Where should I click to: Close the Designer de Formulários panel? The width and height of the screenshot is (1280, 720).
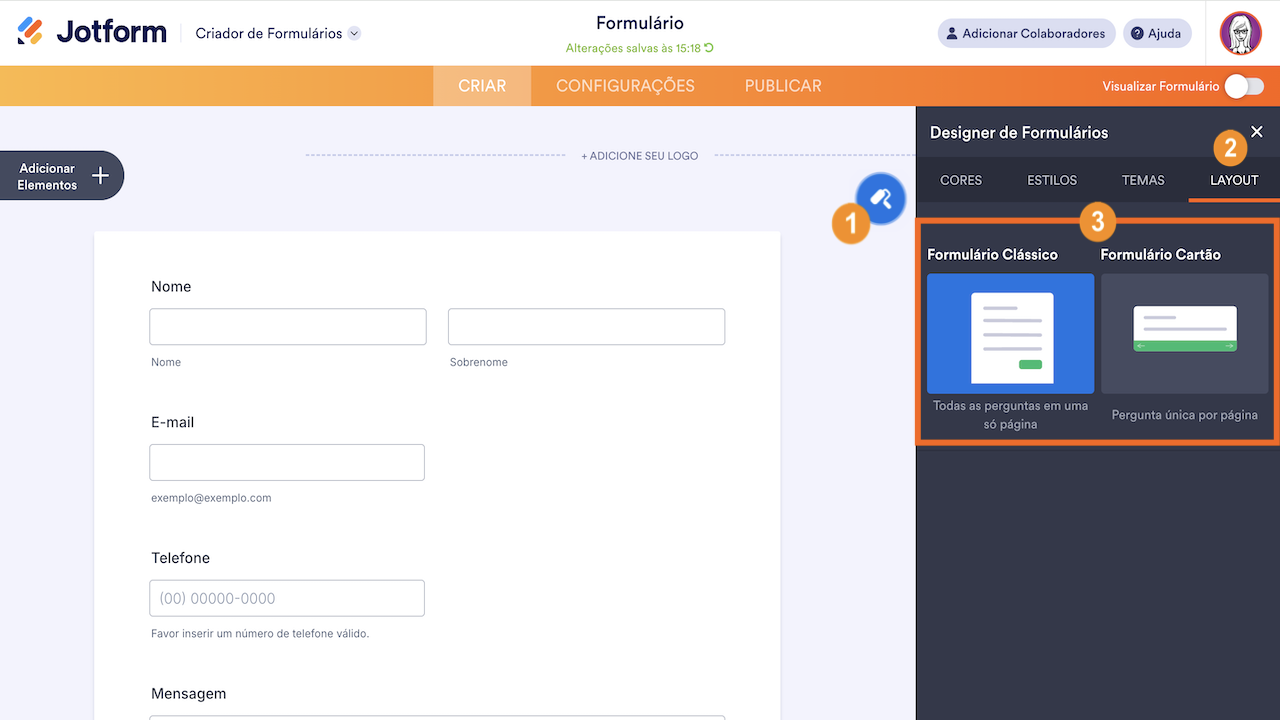tap(1257, 132)
